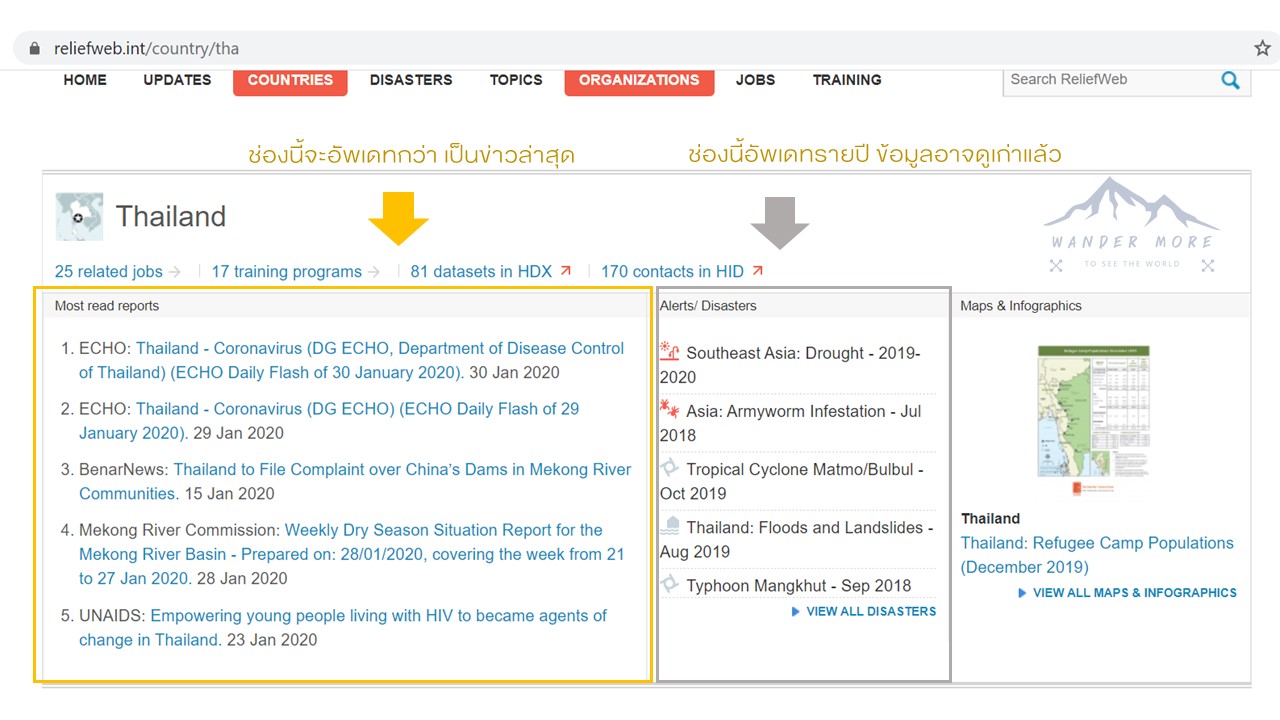Open the UNAIDS HIV young people report

(x=378, y=616)
